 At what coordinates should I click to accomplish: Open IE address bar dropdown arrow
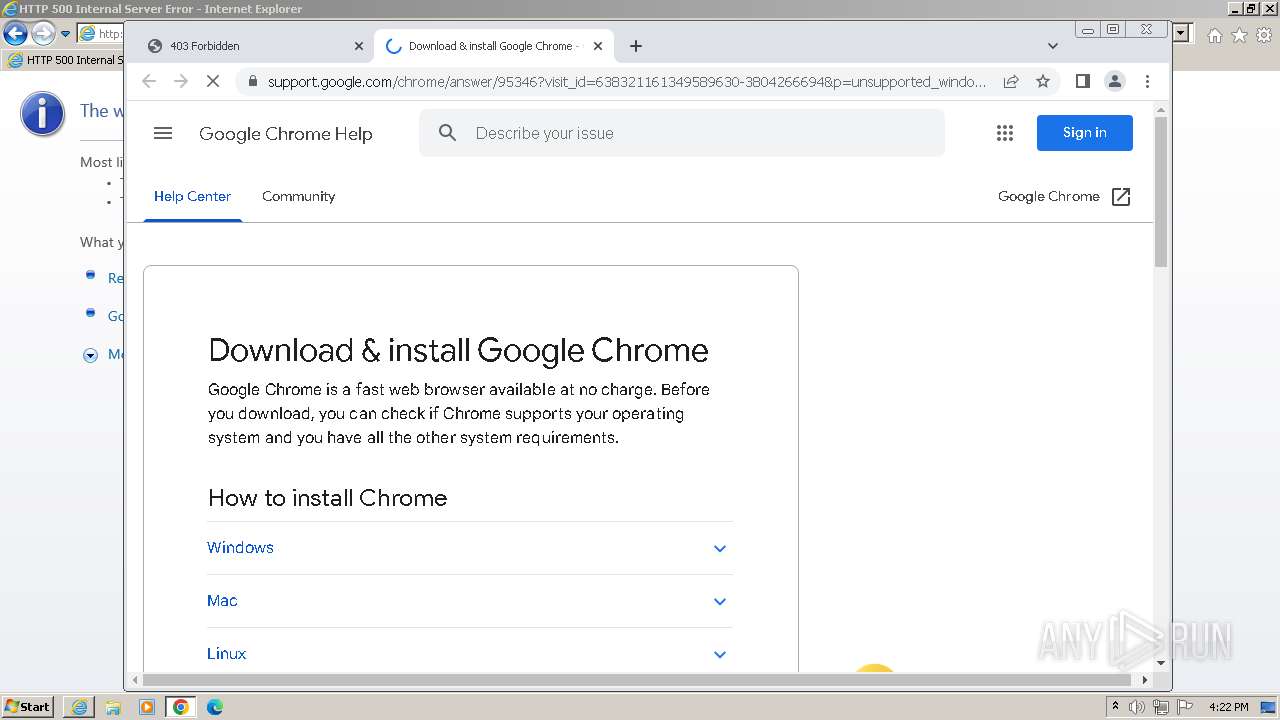(1182, 33)
